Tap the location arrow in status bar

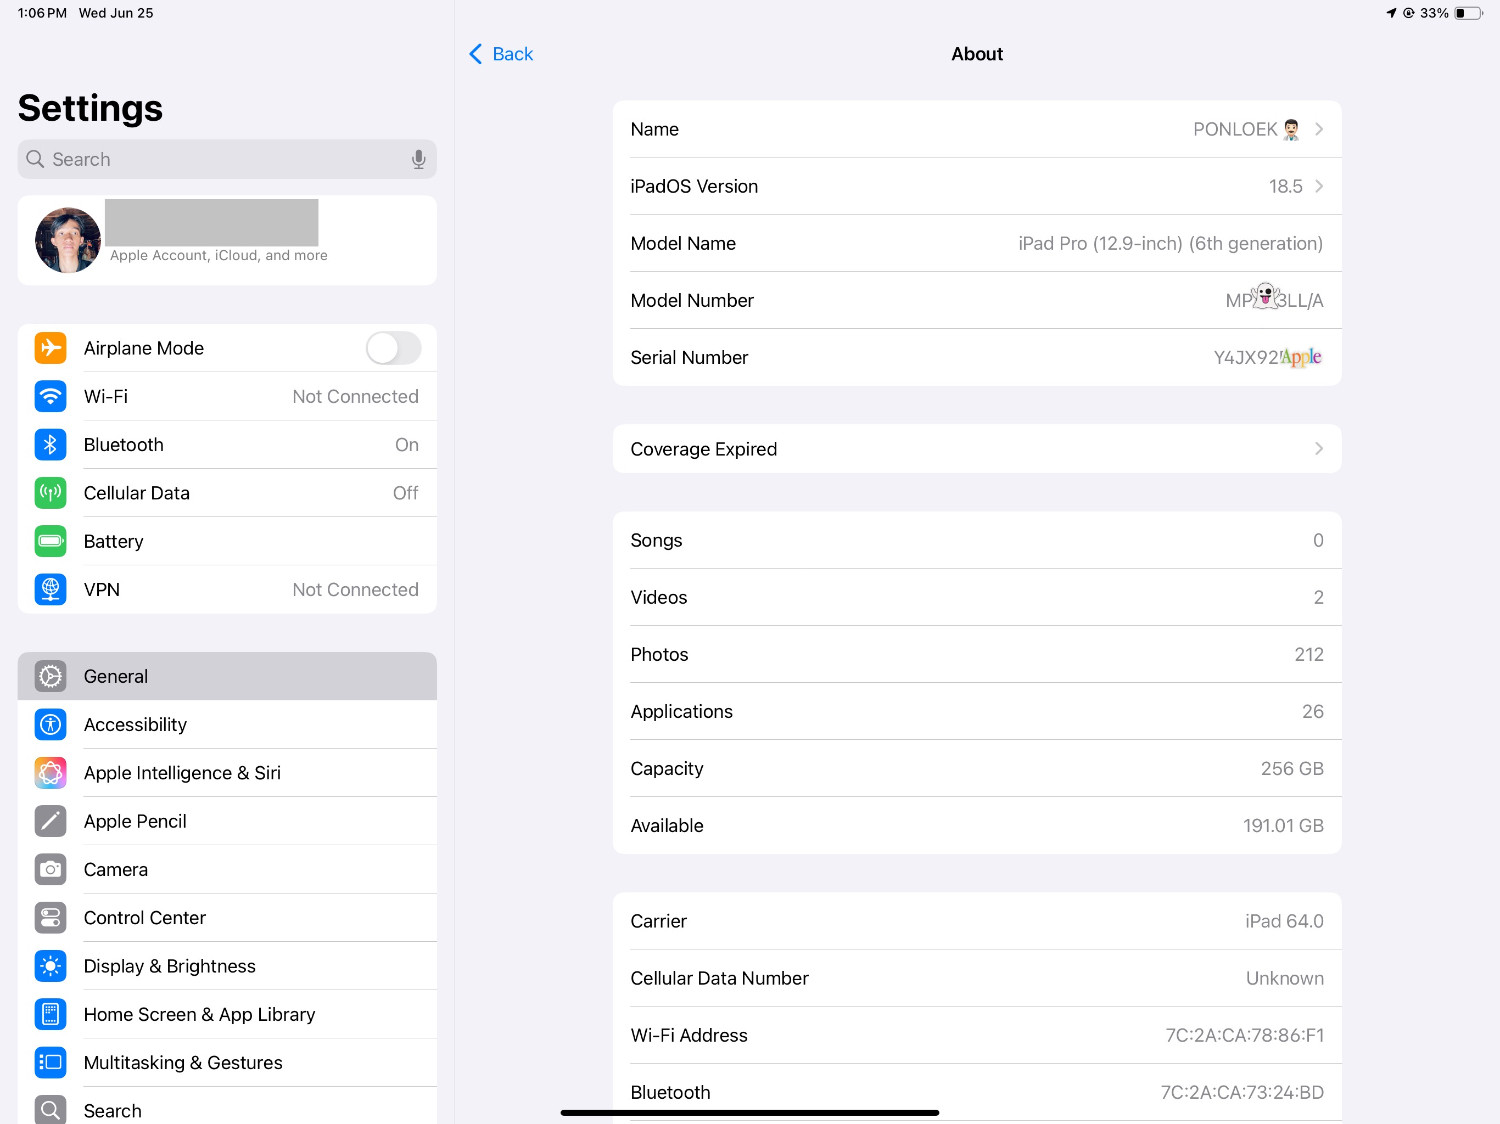[1391, 13]
